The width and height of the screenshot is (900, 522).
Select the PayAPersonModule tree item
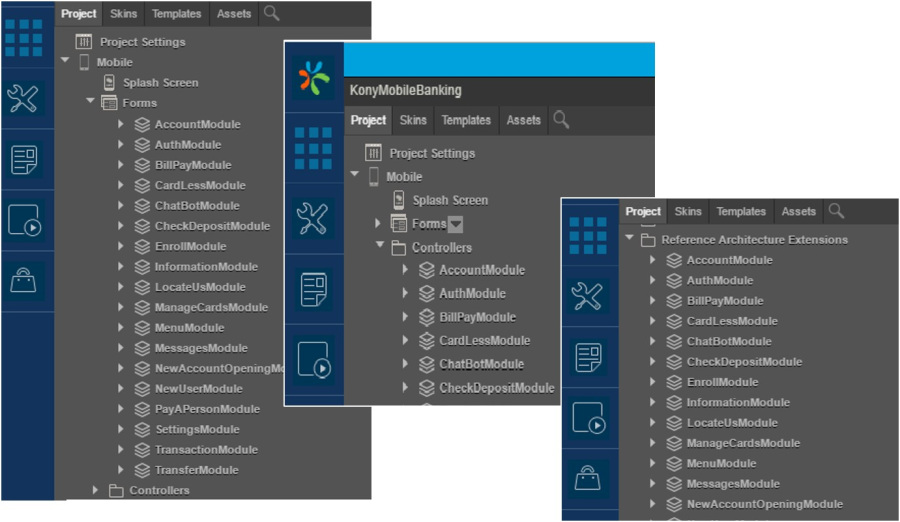(207, 409)
